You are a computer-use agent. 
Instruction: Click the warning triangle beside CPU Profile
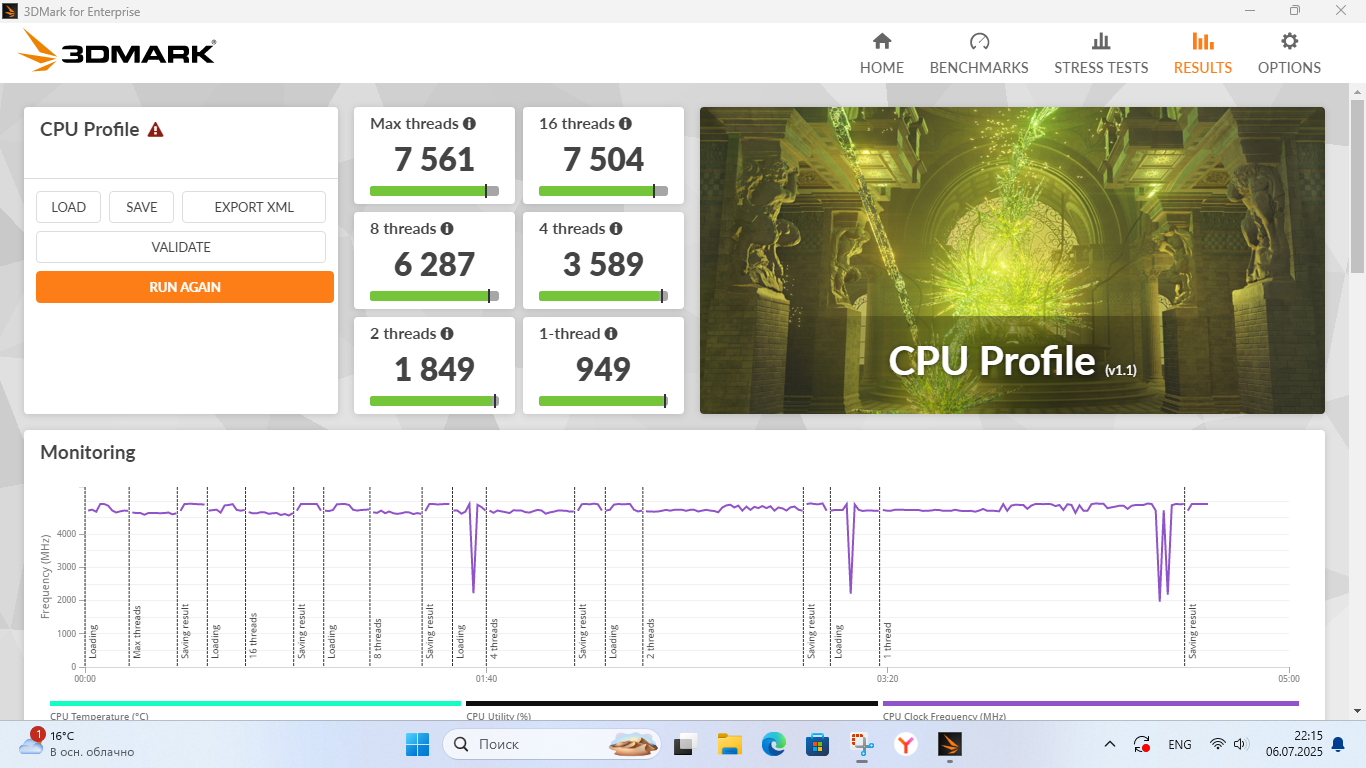[155, 130]
